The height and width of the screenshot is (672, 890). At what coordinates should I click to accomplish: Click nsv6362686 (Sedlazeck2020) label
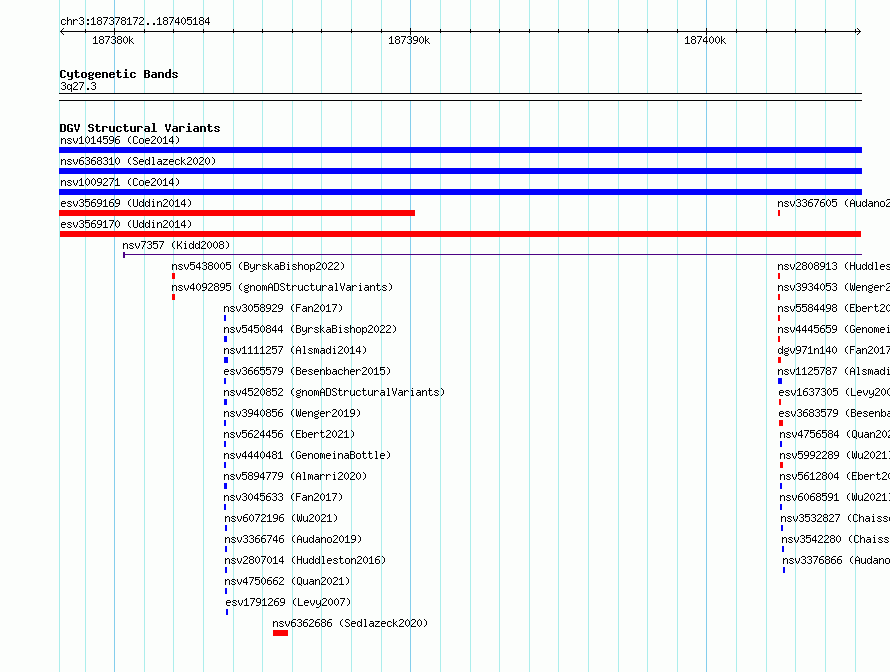pyautogui.click(x=350, y=623)
